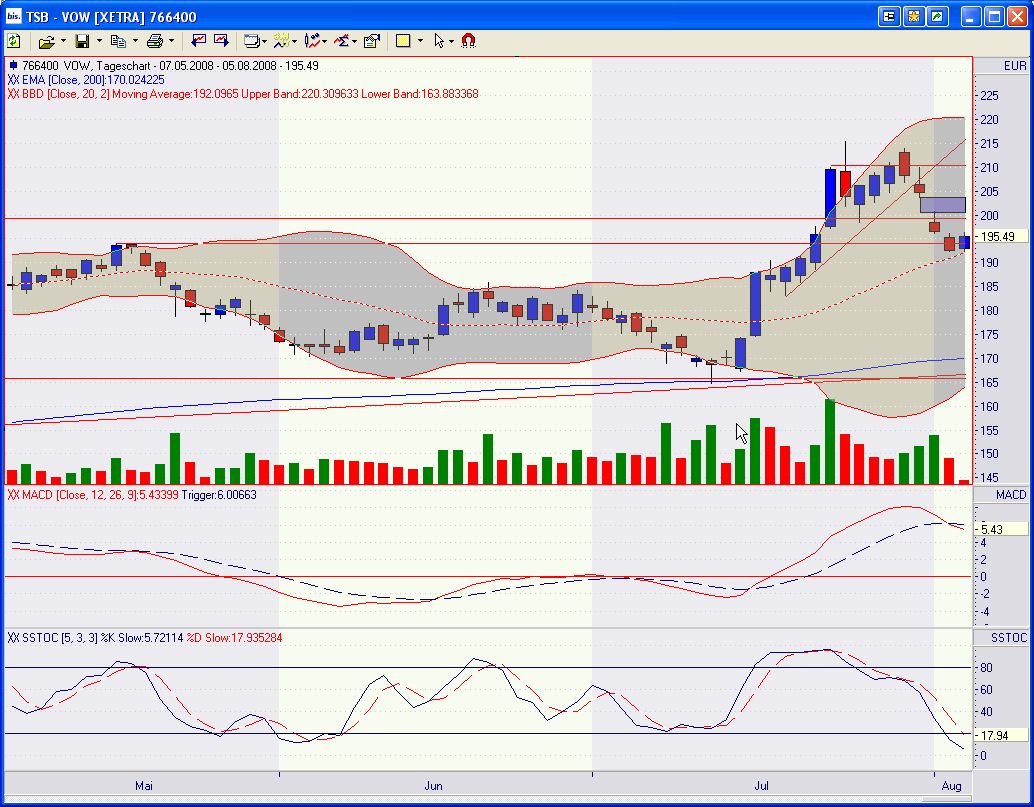
Task: Expand the open-folder dropdown arrow
Action: coord(63,41)
